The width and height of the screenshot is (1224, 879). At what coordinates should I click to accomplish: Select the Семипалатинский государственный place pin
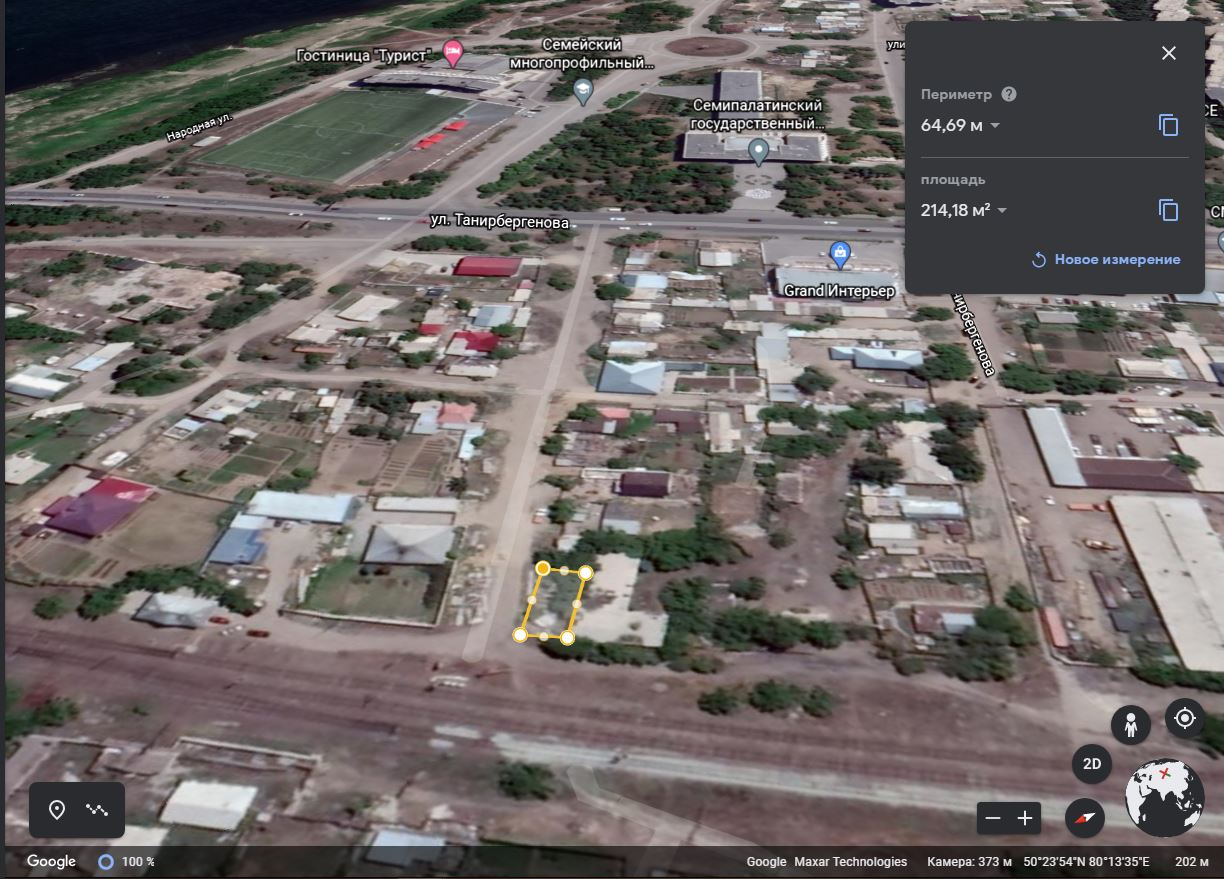tap(758, 152)
